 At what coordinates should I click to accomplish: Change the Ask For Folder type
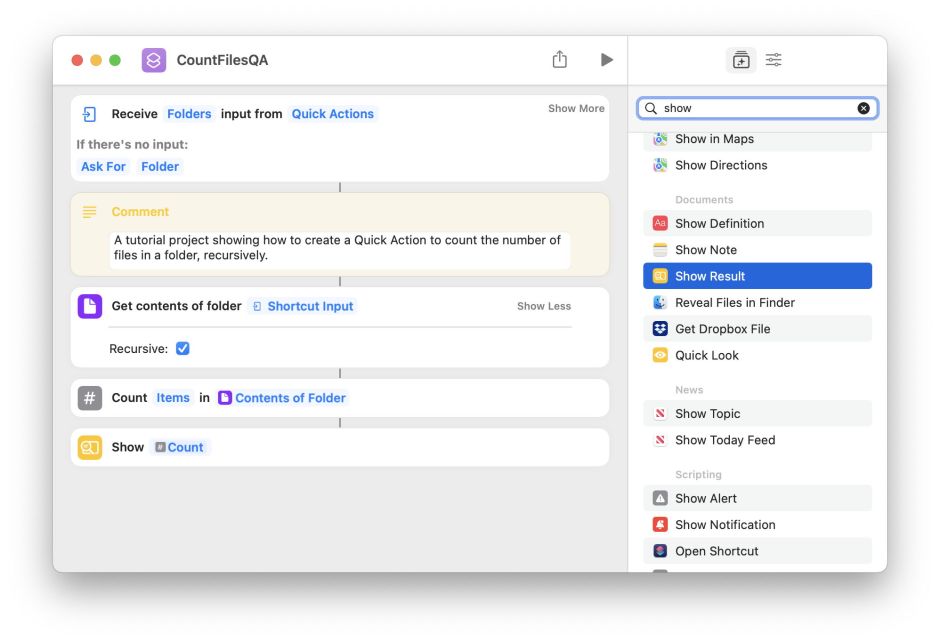pos(159,166)
